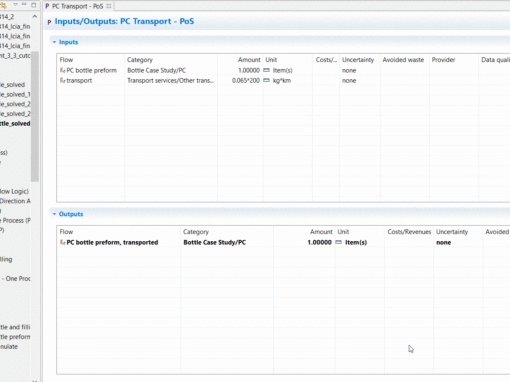Image resolution: width=510 pixels, height=382 pixels.
Task: Click the process icon in the editor tab
Action: (x=47, y=6)
